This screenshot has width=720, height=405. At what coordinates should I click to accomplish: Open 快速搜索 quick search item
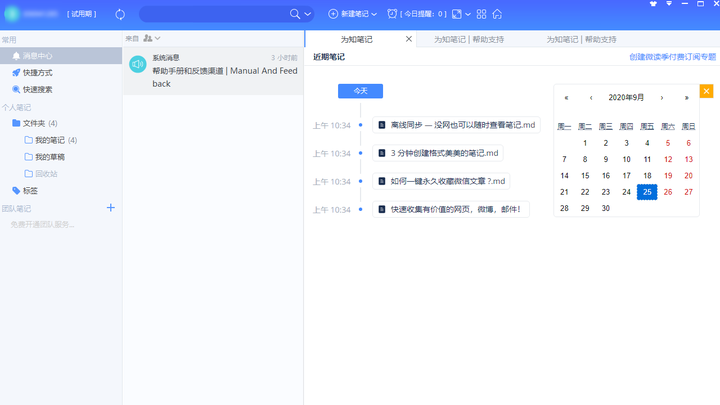pyautogui.click(x=38, y=90)
